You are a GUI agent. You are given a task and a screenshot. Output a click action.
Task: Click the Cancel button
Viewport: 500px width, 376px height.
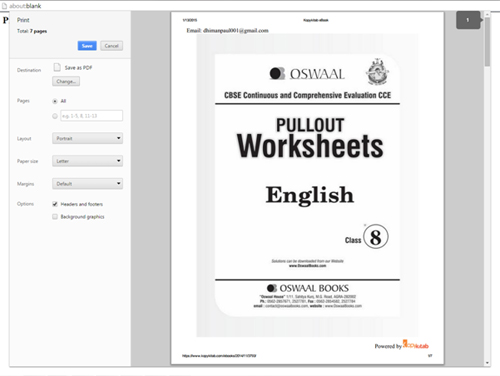coord(111,46)
